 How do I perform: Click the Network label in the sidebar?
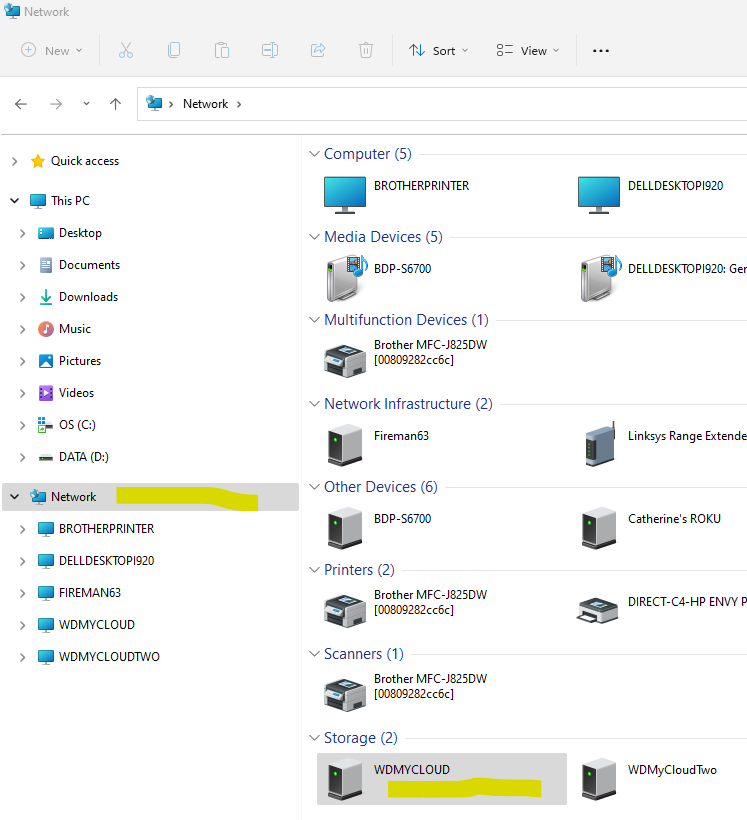pos(73,497)
